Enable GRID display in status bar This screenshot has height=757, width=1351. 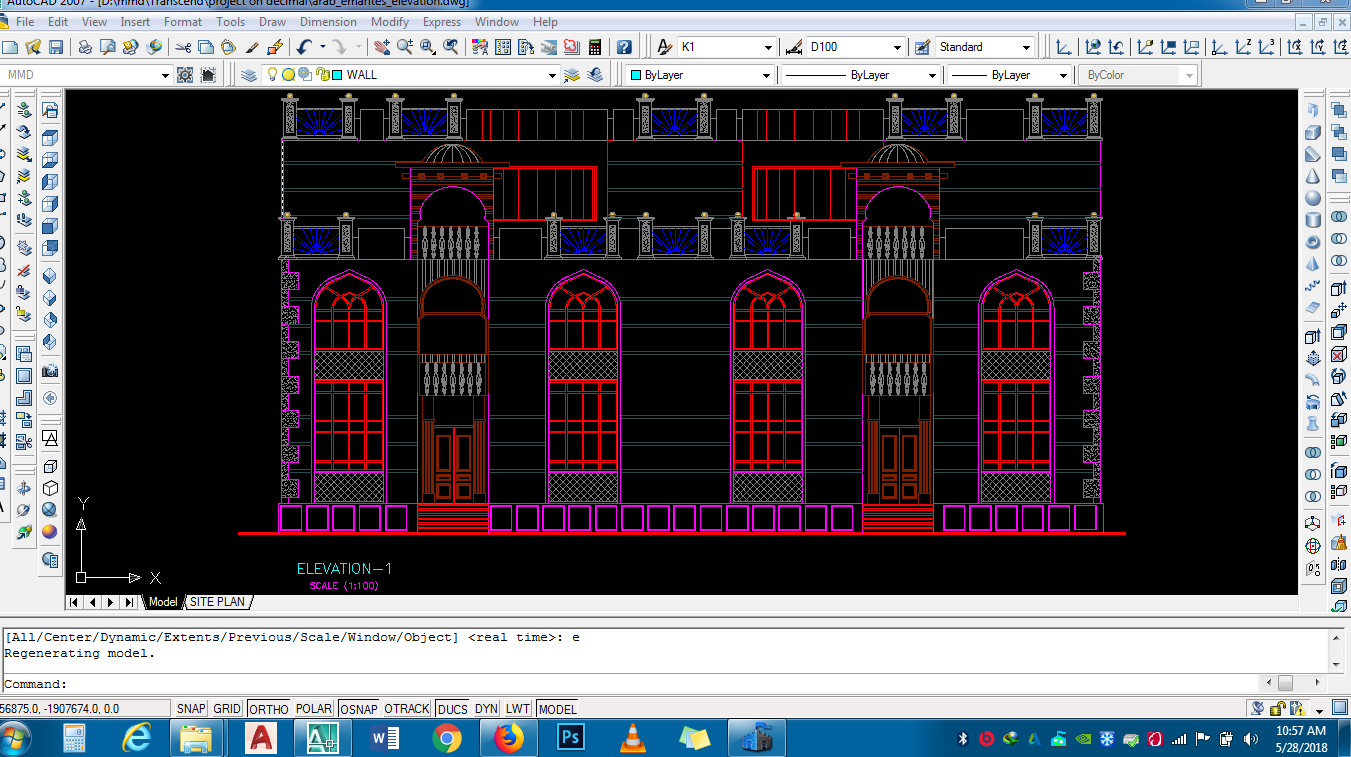click(x=227, y=709)
